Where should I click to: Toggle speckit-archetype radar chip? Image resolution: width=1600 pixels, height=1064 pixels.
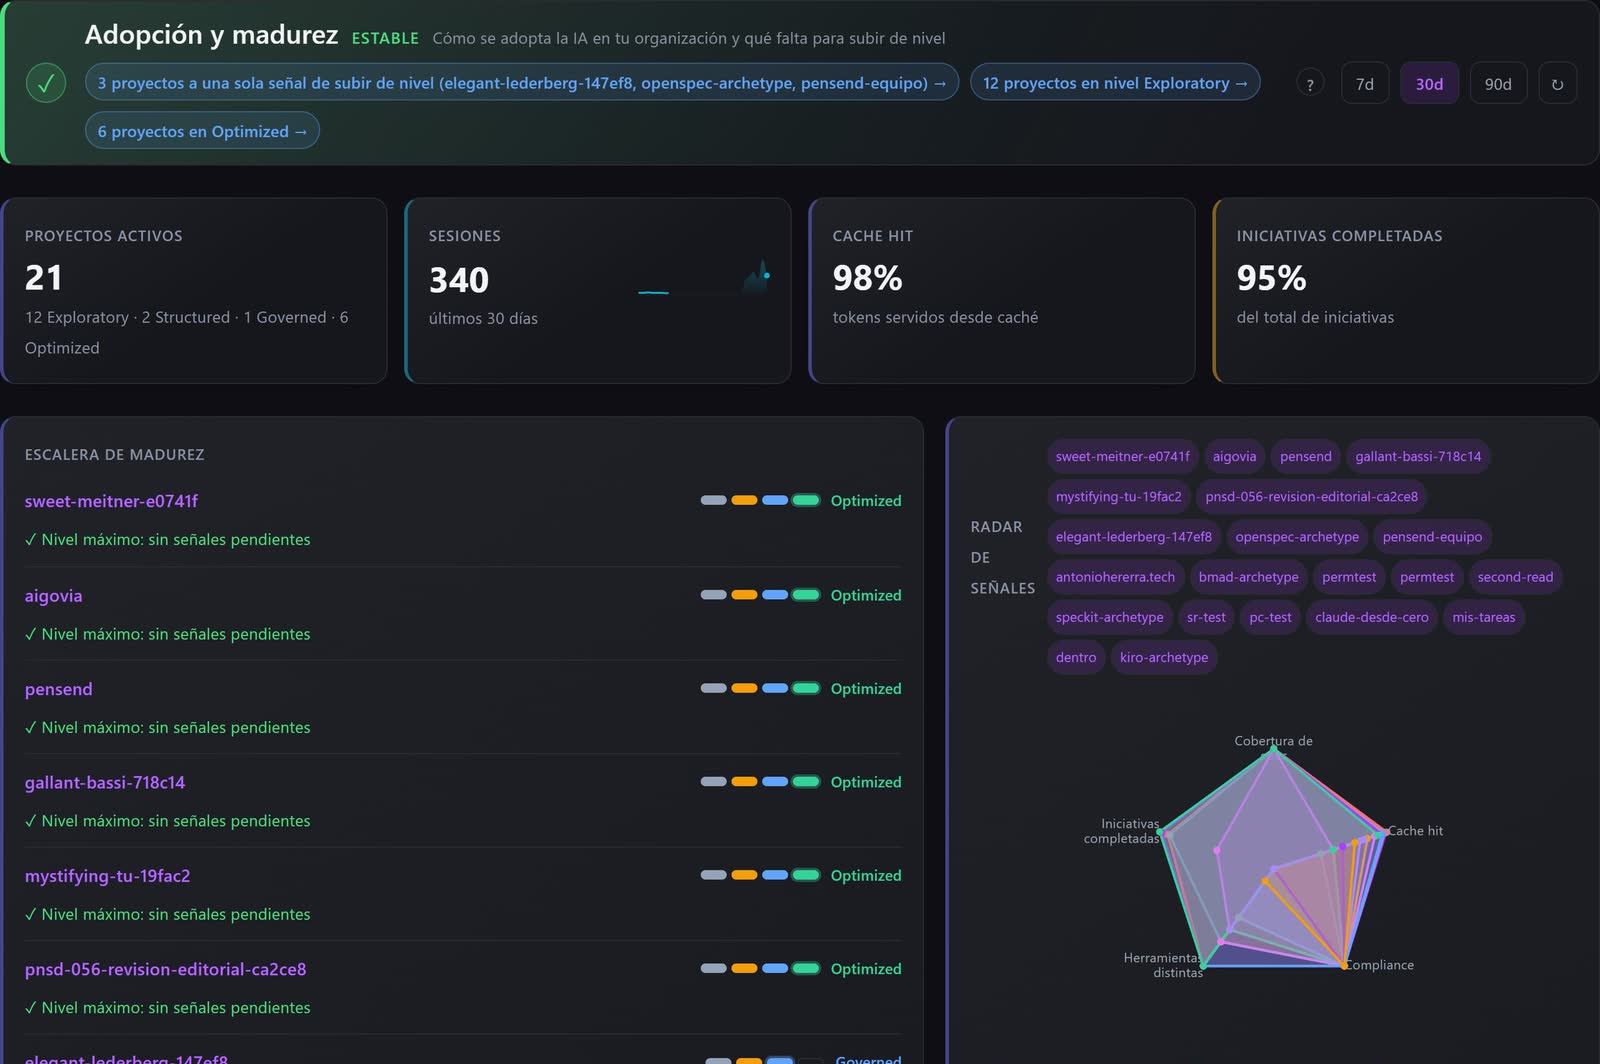pos(1110,617)
